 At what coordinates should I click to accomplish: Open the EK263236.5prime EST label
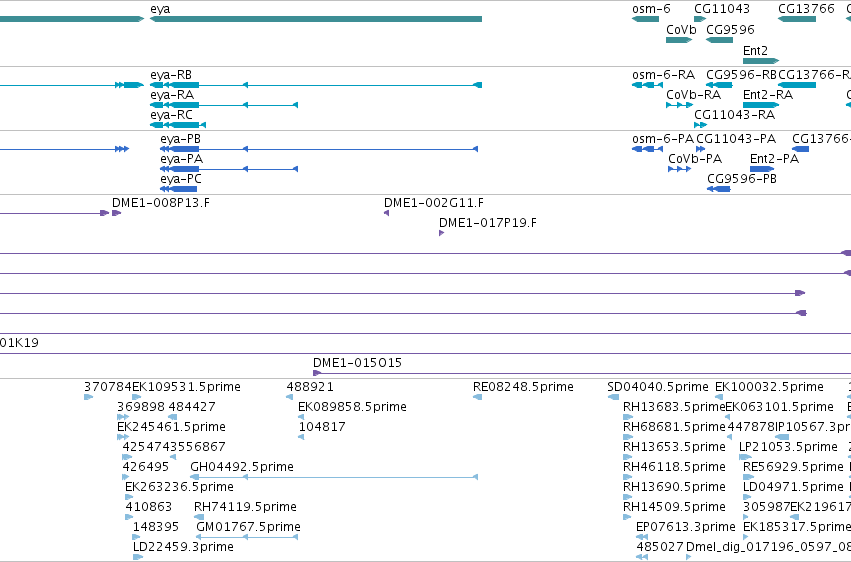tap(179, 487)
